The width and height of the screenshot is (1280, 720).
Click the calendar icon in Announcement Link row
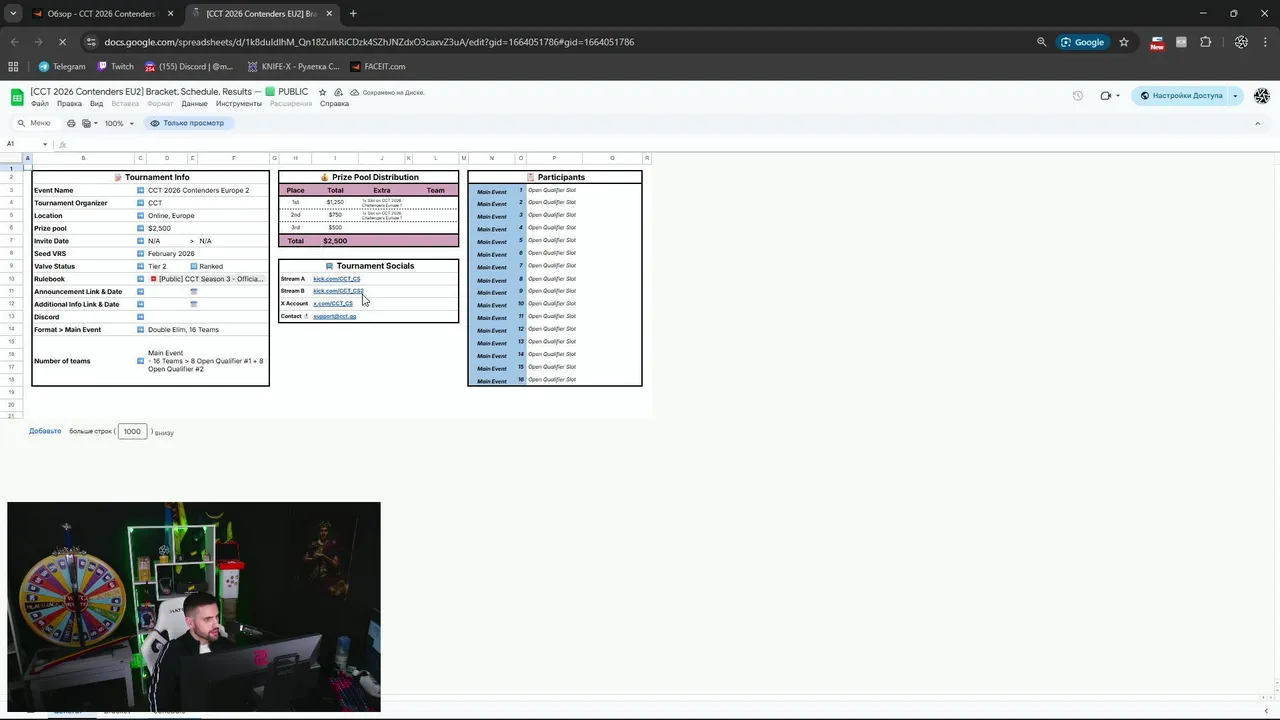pos(193,292)
